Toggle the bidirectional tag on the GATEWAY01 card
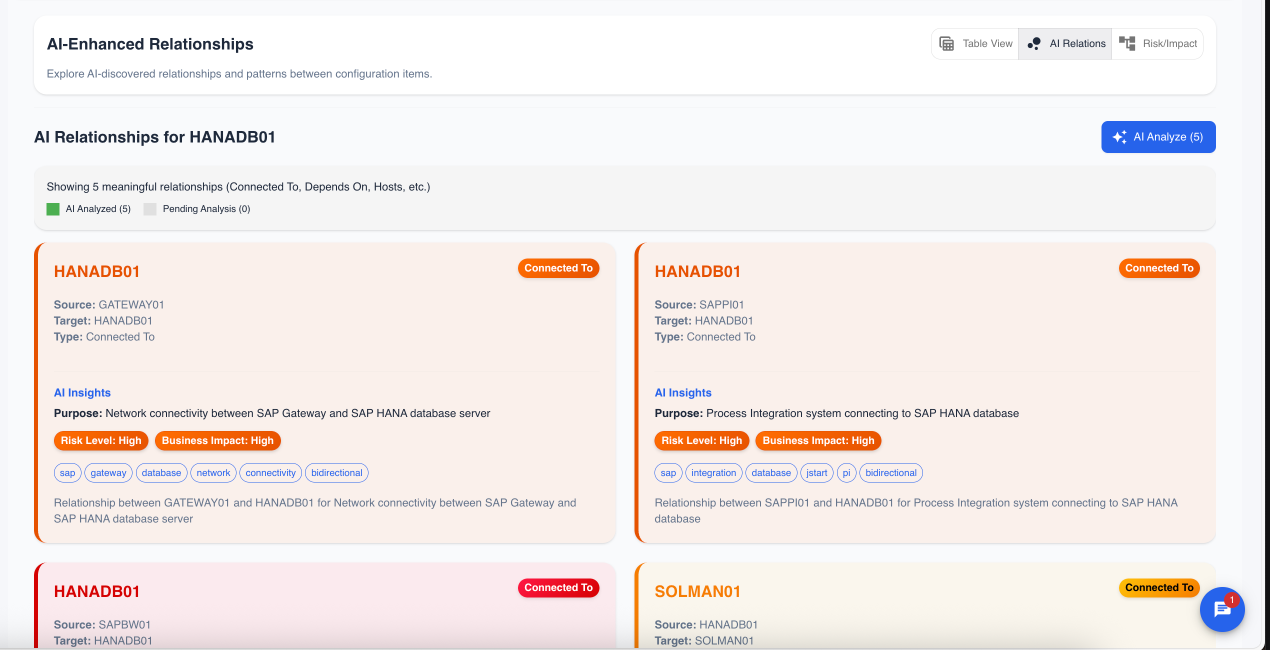Screen dimensions: 1270x650 [337, 472]
